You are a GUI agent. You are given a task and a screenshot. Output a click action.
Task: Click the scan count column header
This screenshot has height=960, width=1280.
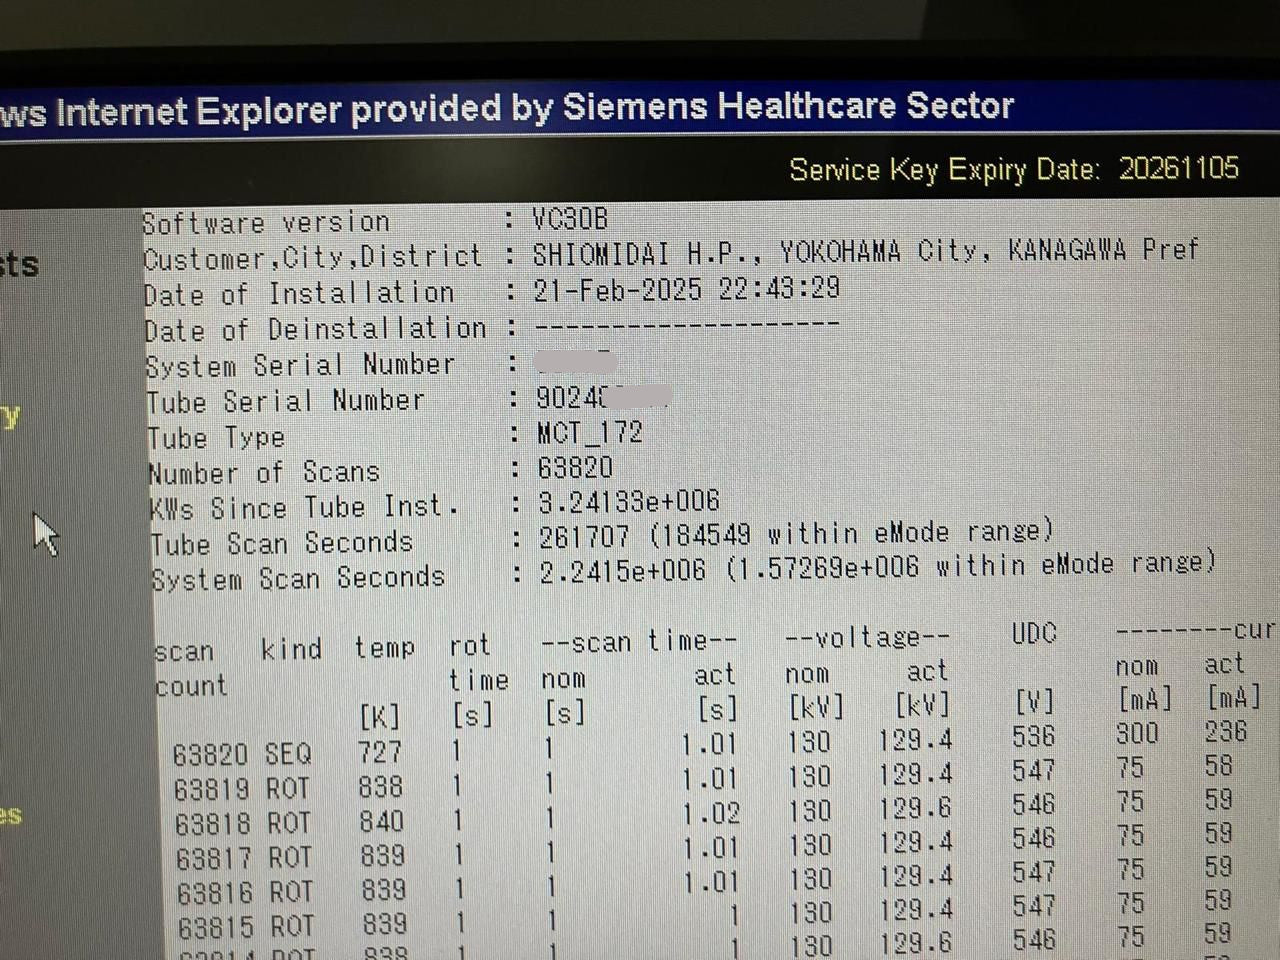[190, 668]
